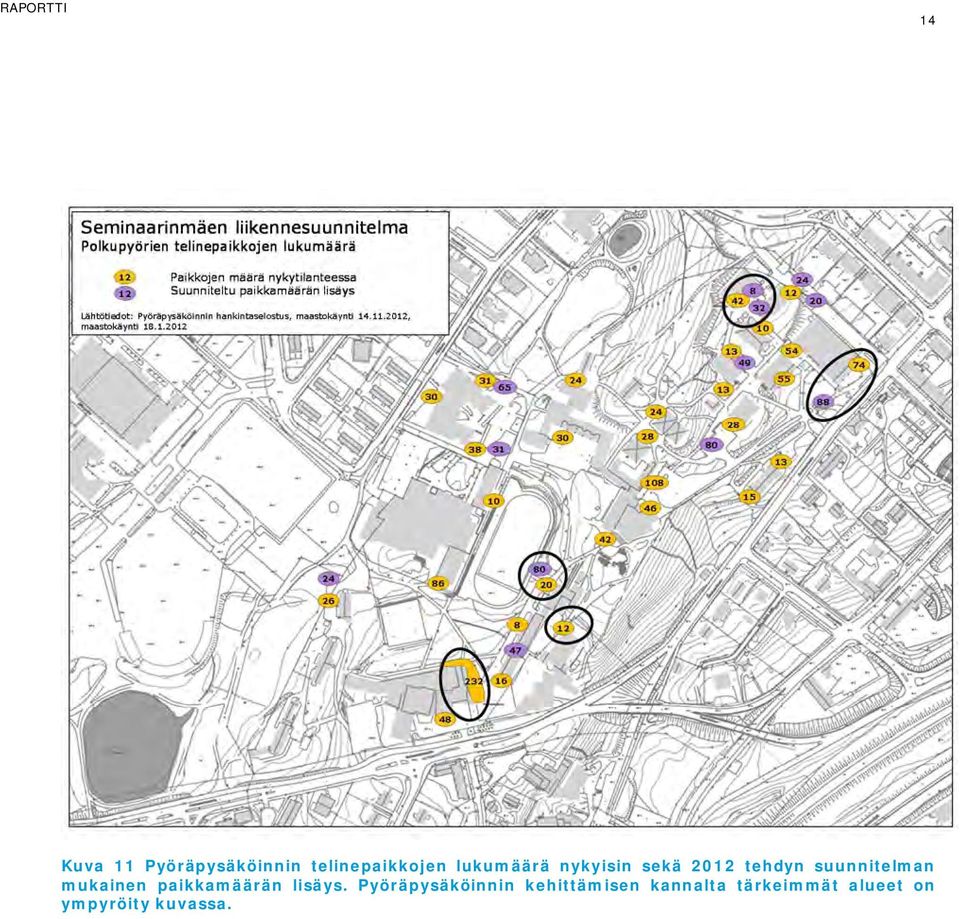Screen dimensions: 960x919
Task: Select the yellow "54" marker
Action: (x=792, y=351)
